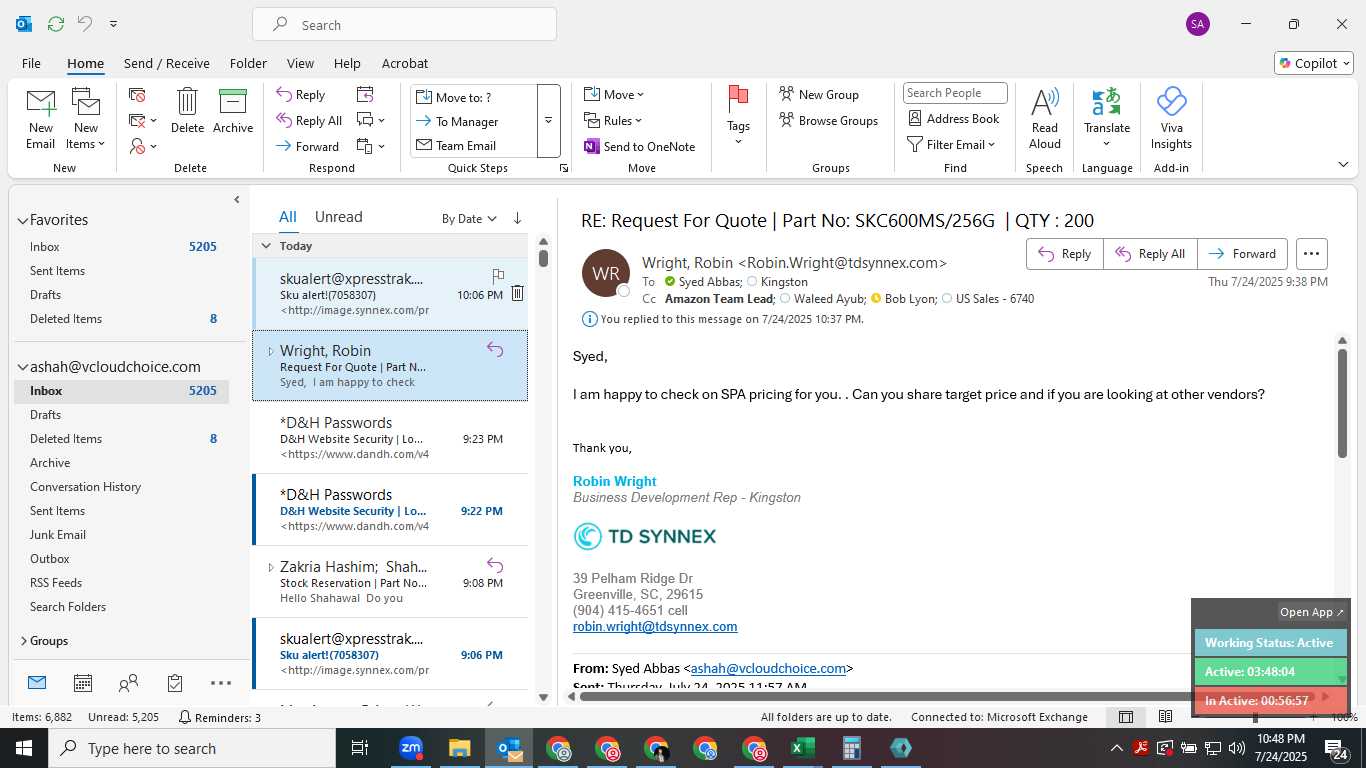Open the File menu
1366x768 pixels.
click(x=31, y=63)
